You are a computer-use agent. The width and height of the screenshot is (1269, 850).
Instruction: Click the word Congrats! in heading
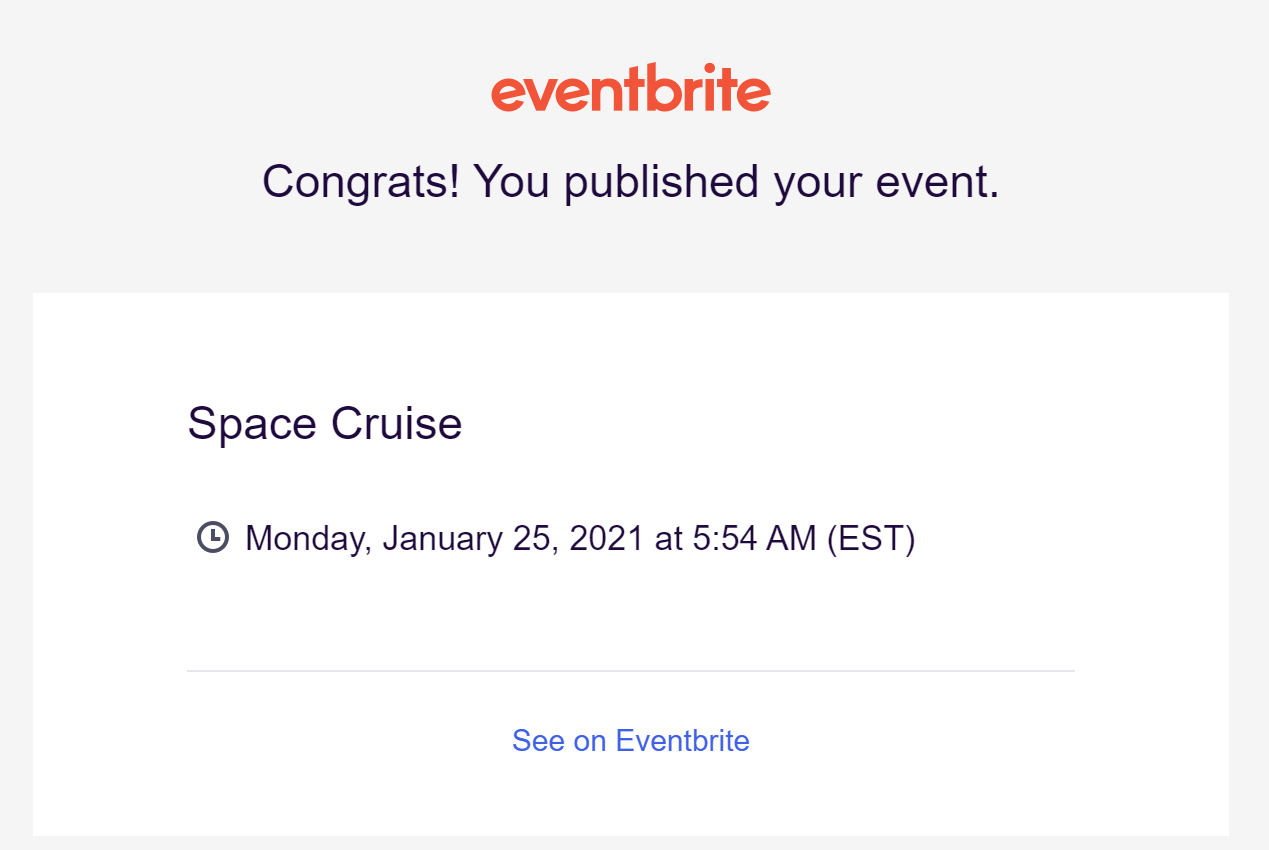360,182
